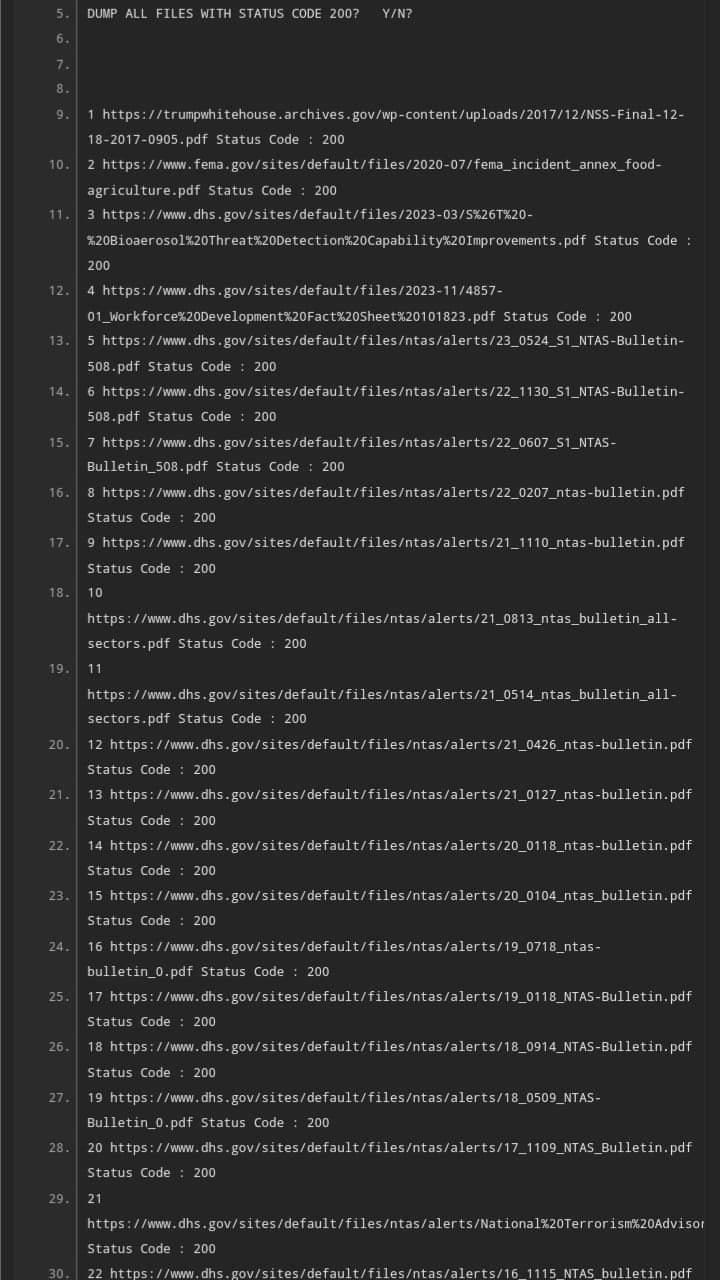Open the 19_0718_ntas-bulletin_0 link
Screen dimensions: 720x1280
pyautogui.click(x=355, y=946)
